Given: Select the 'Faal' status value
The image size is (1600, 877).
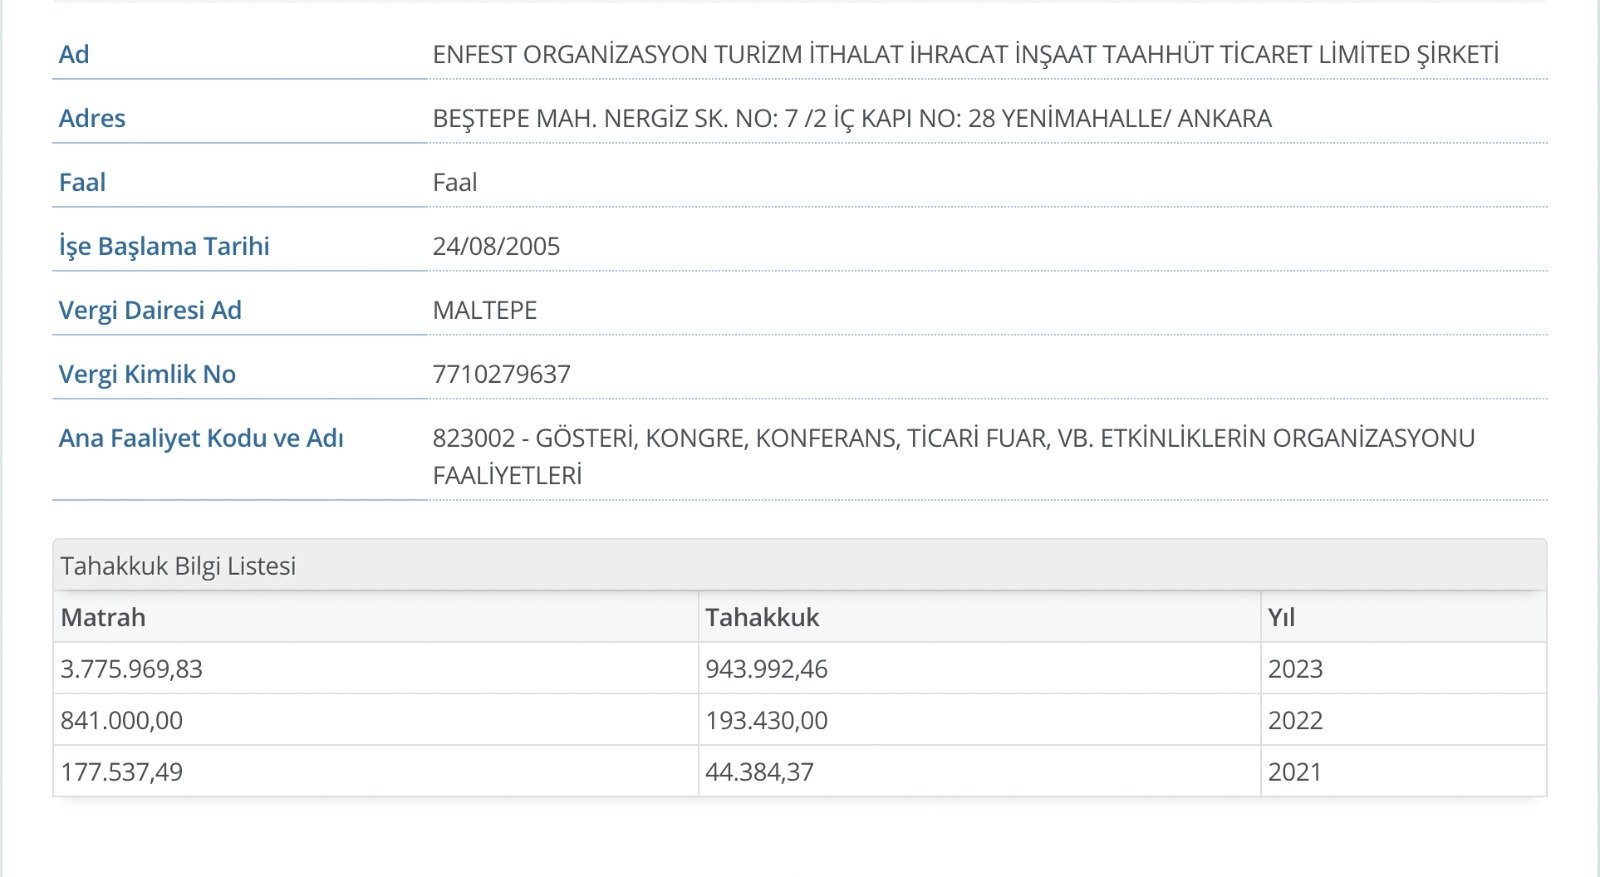Looking at the screenshot, I should tap(455, 182).
